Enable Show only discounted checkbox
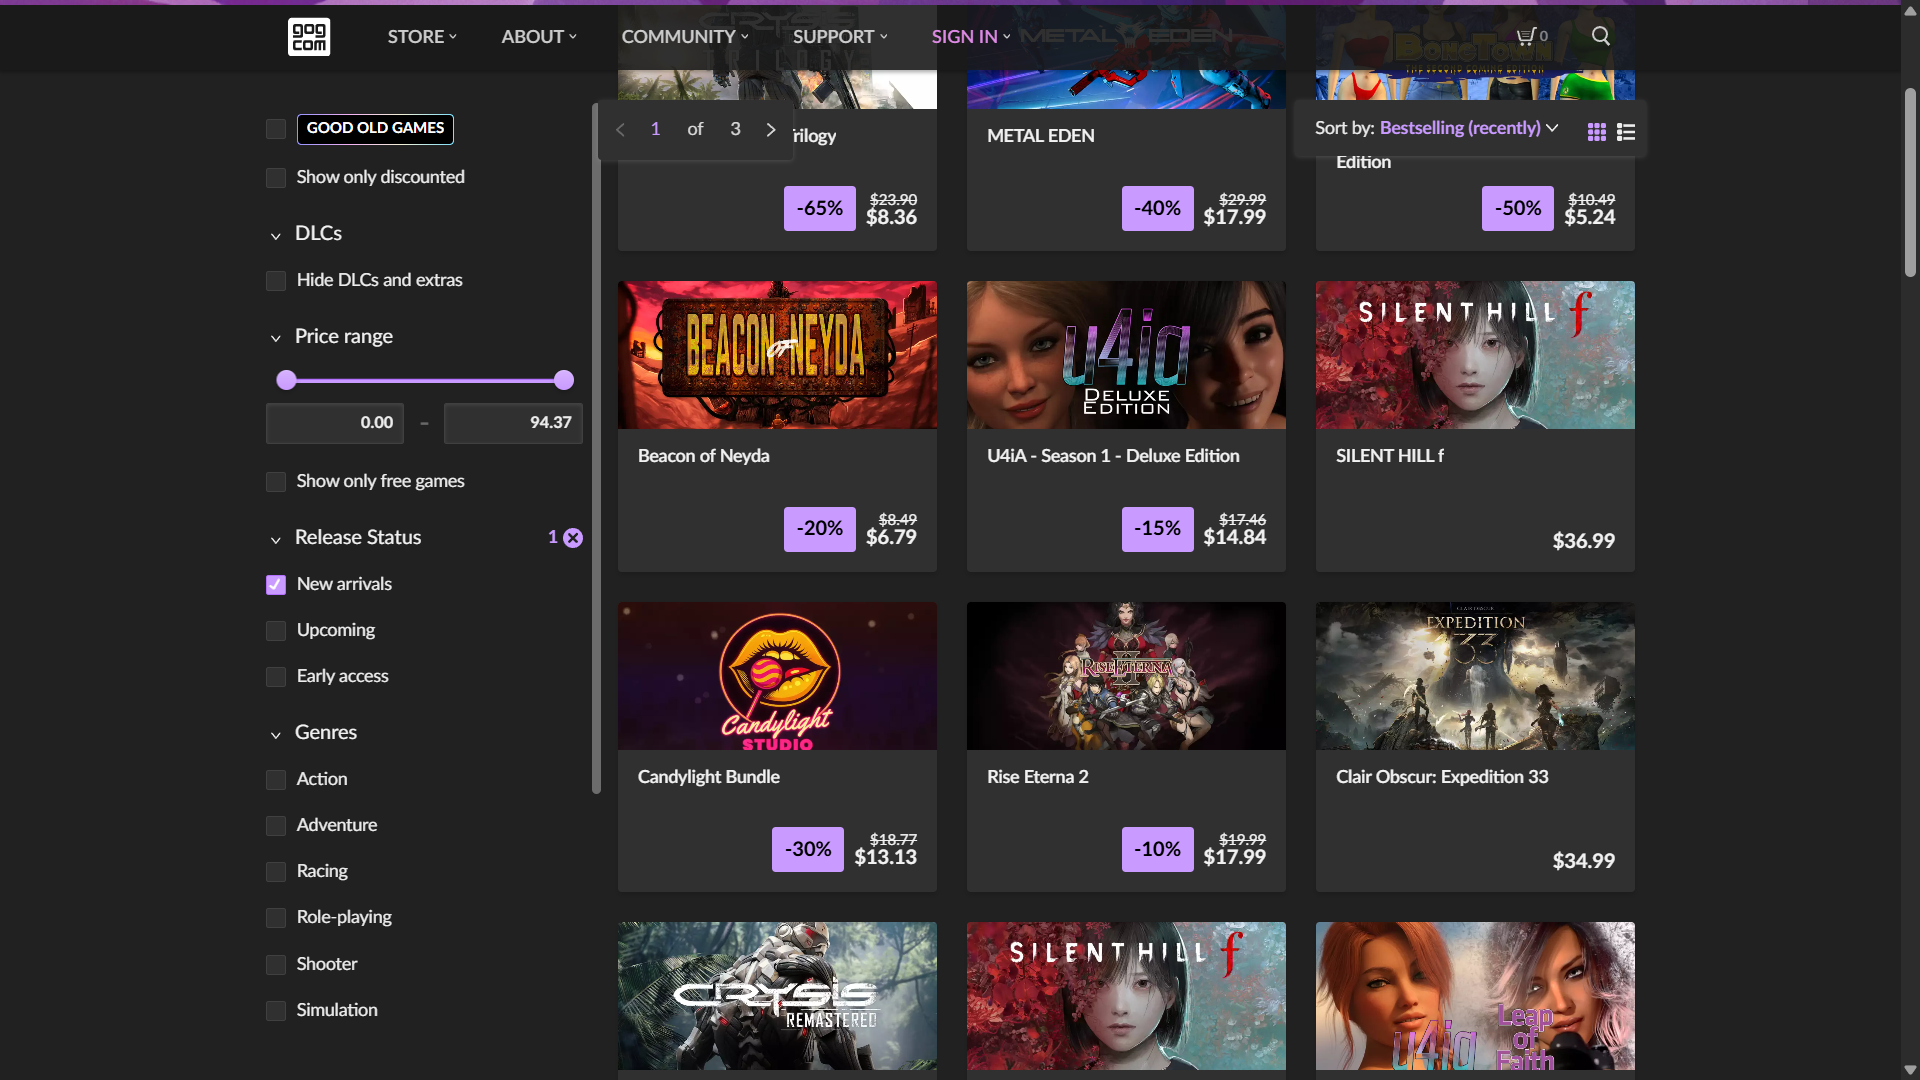The image size is (1920, 1080). click(276, 178)
